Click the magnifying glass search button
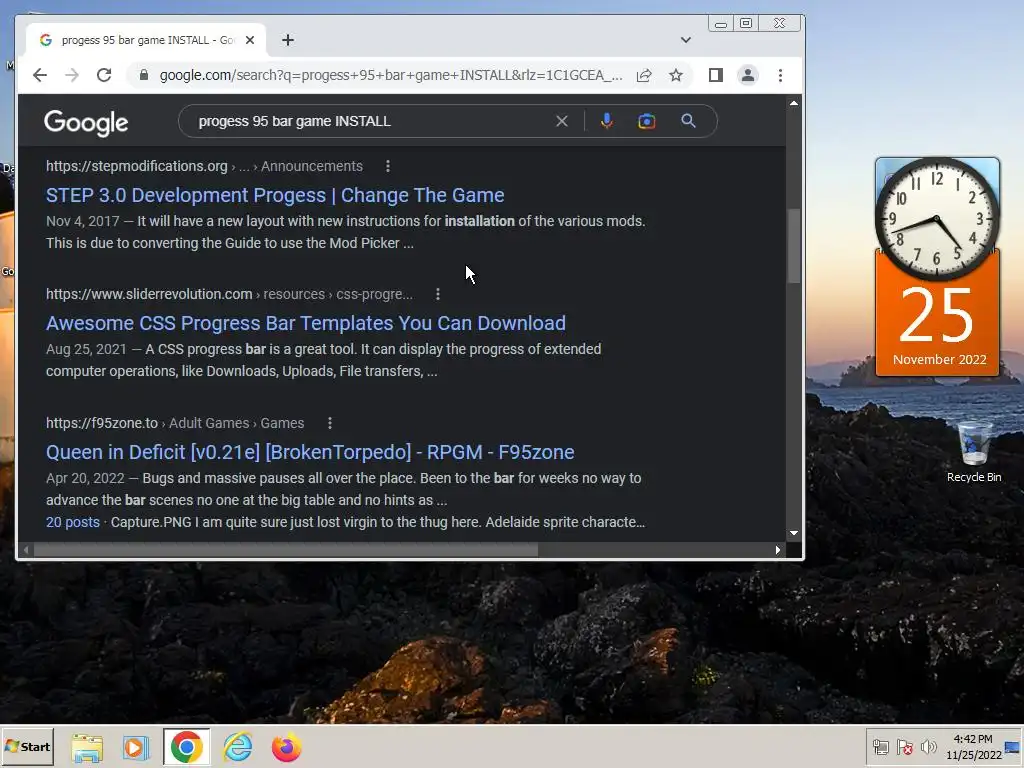The height and width of the screenshot is (768, 1024). click(x=688, y=121)
